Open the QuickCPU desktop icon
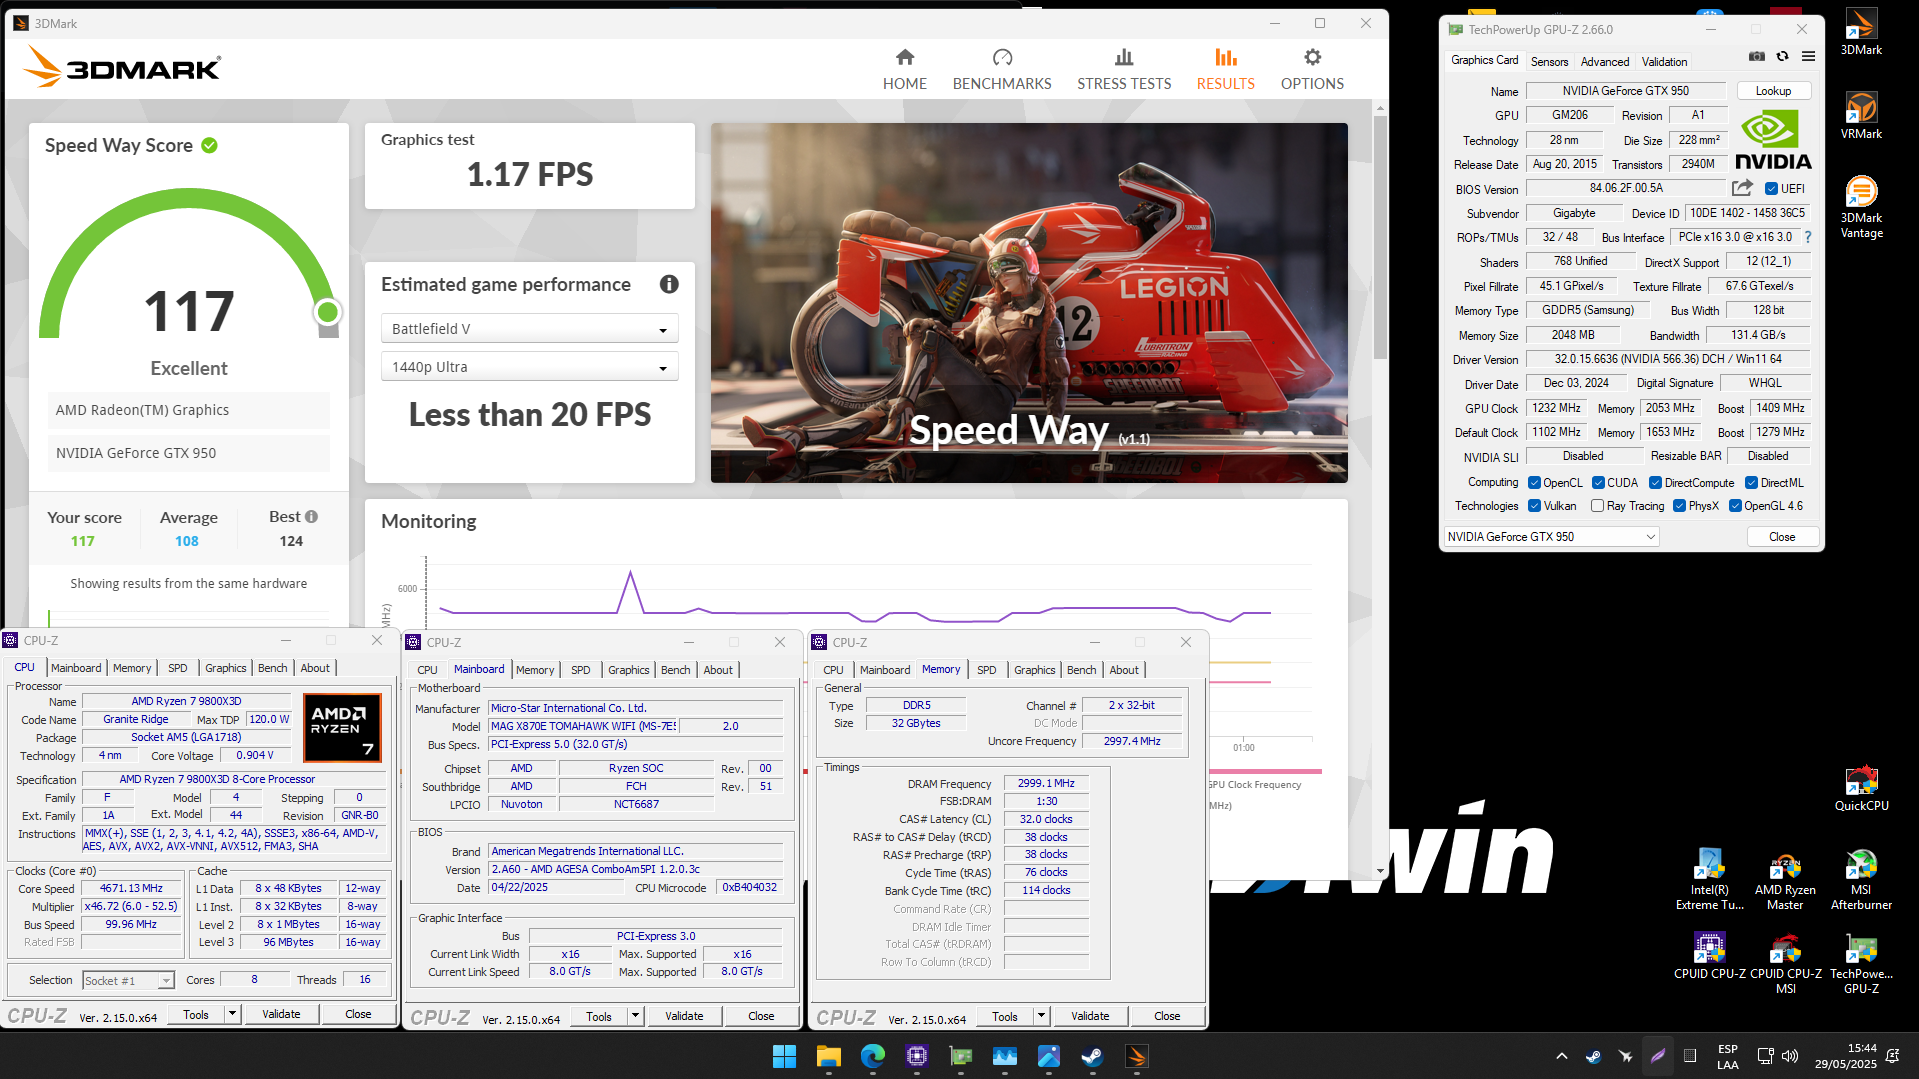The image size is (1919, 1079). click(1861, 787)
